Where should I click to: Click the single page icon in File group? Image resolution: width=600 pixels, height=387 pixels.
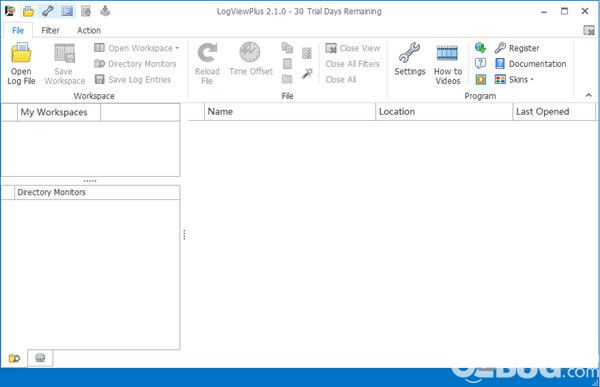click(x=287, y=64)
